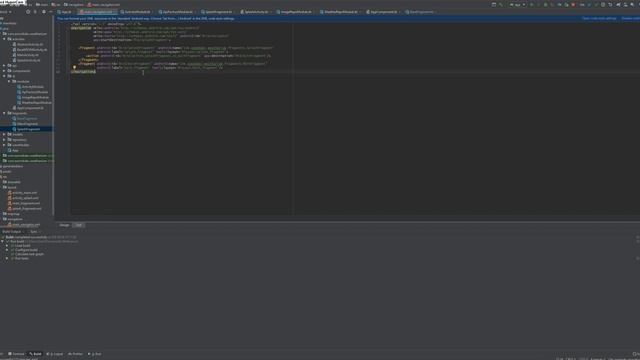Expand the models package folder
The image size is (640, 360).
(x=4, y=135)
